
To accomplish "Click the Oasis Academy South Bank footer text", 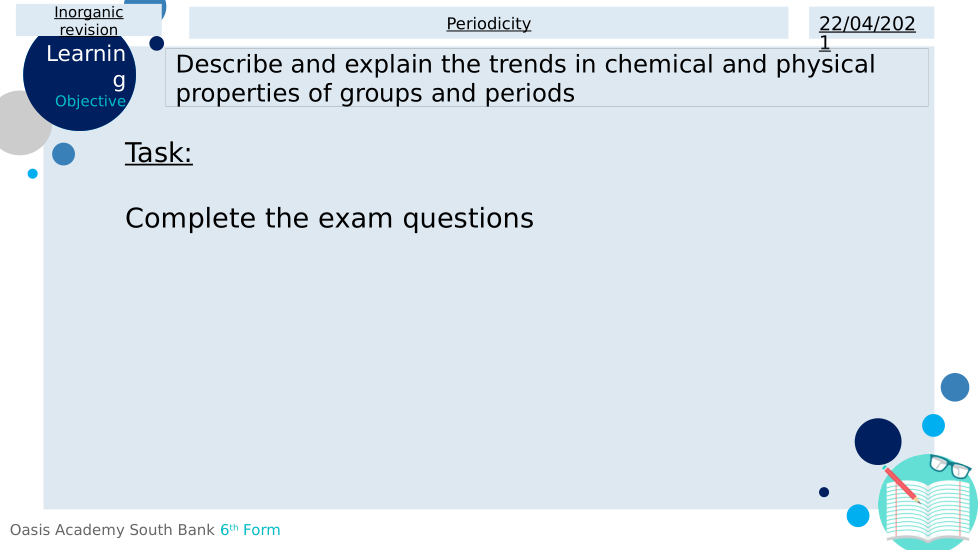I will pos(112,530).
